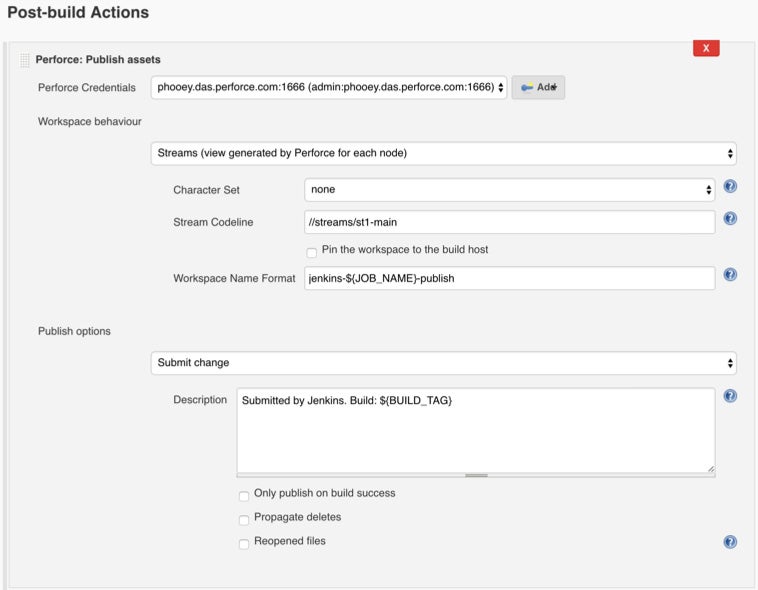This screenshot has width=758, height=590.
Task: Focus the Workspace Name Format text field
Action: click(510, 278)
